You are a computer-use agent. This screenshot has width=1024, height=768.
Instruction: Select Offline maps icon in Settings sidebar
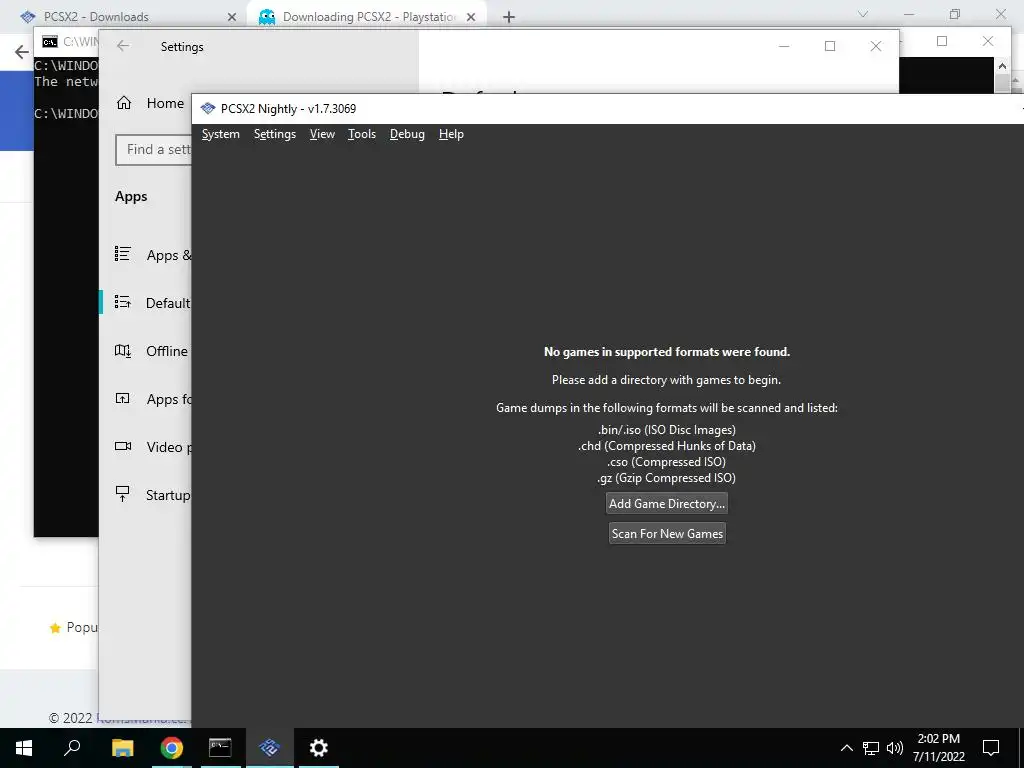[x=123, y=351]
